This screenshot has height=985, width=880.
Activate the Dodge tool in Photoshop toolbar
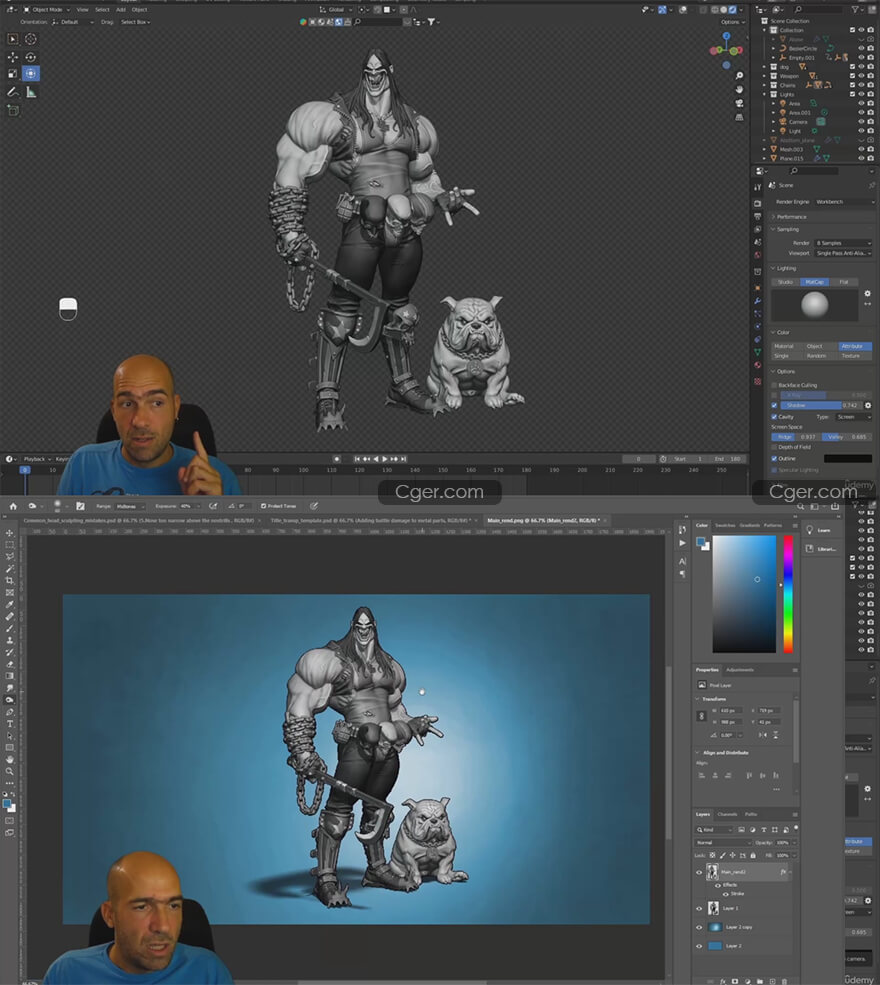[x=9, y=700]
